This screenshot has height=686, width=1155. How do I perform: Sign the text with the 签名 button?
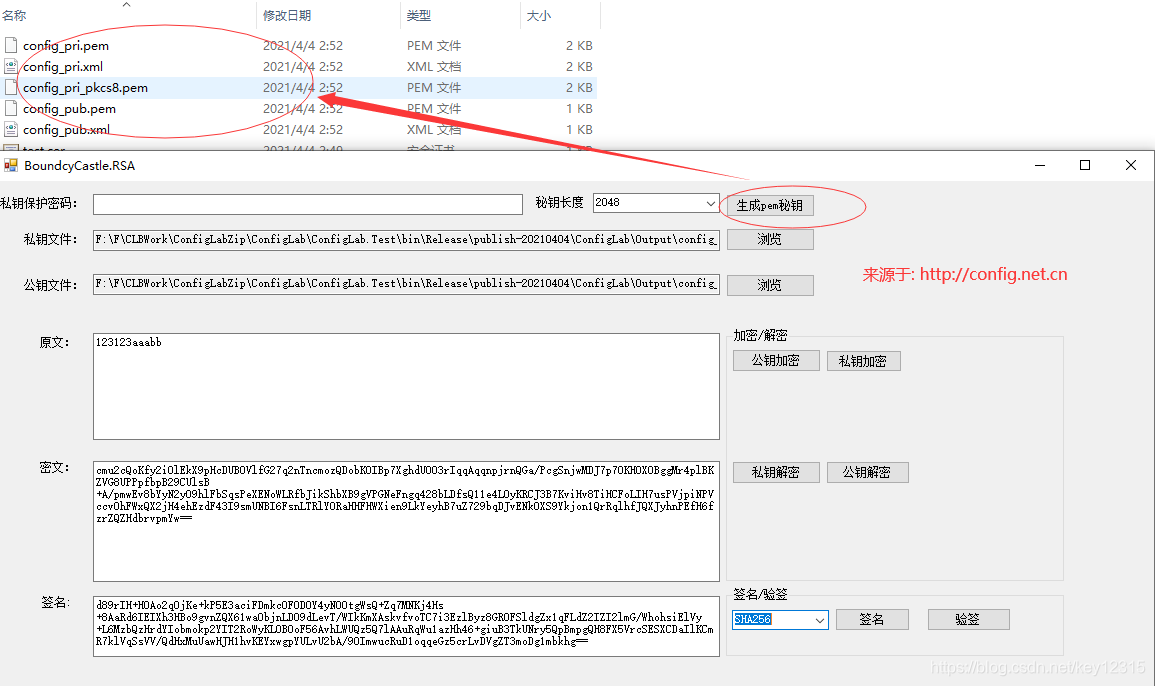coord(871,619)
